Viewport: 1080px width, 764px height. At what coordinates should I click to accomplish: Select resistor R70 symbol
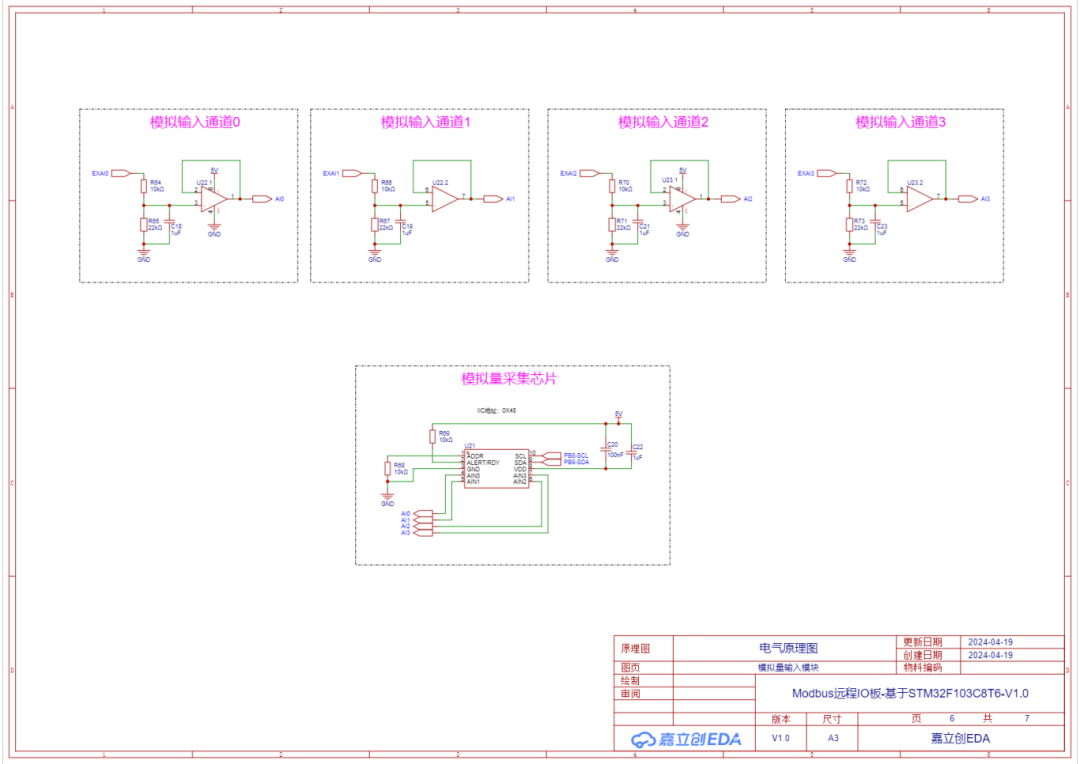(x=612, y=186)
